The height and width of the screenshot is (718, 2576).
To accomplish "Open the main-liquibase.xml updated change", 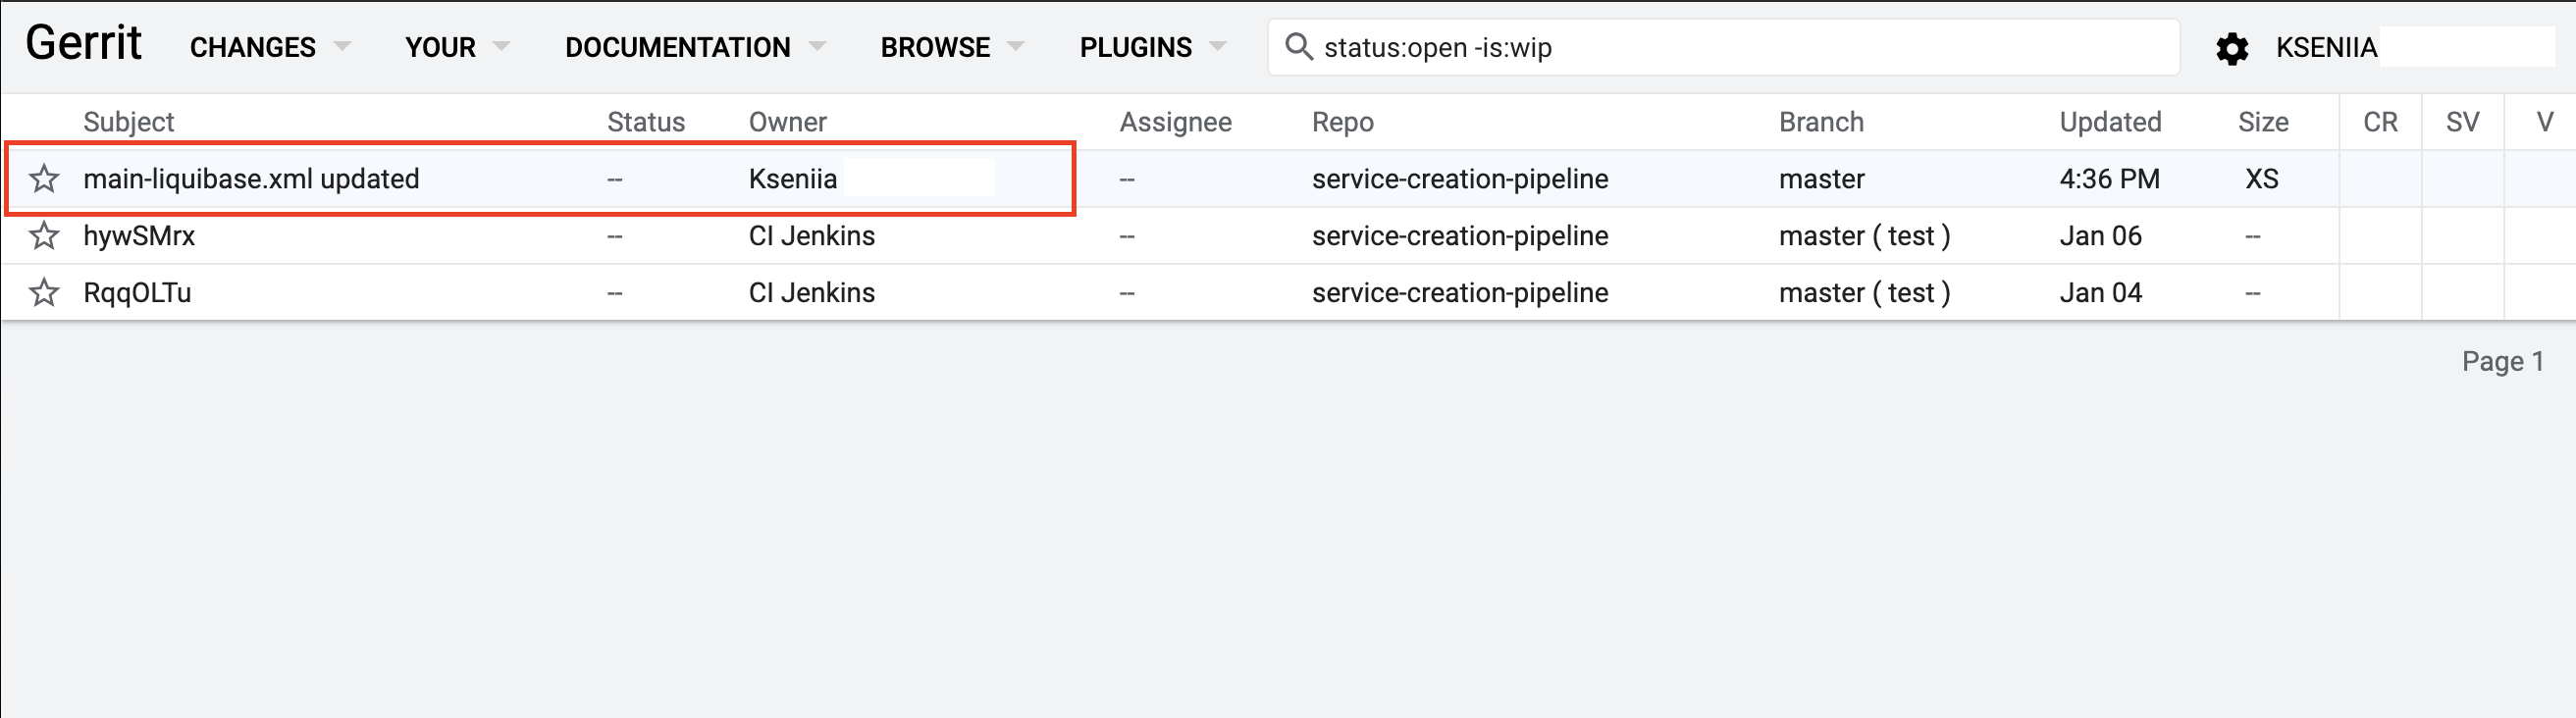I will click(251, 179).
